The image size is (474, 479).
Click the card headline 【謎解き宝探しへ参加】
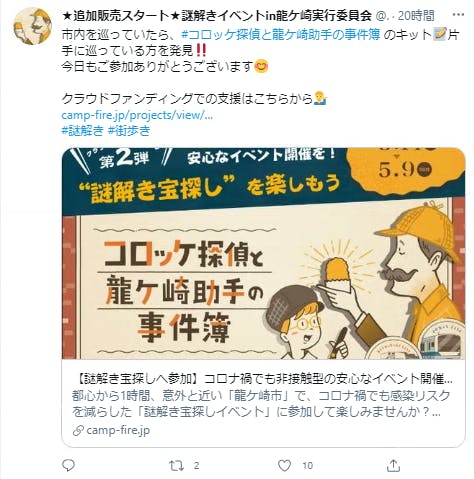tap(138, 379)
